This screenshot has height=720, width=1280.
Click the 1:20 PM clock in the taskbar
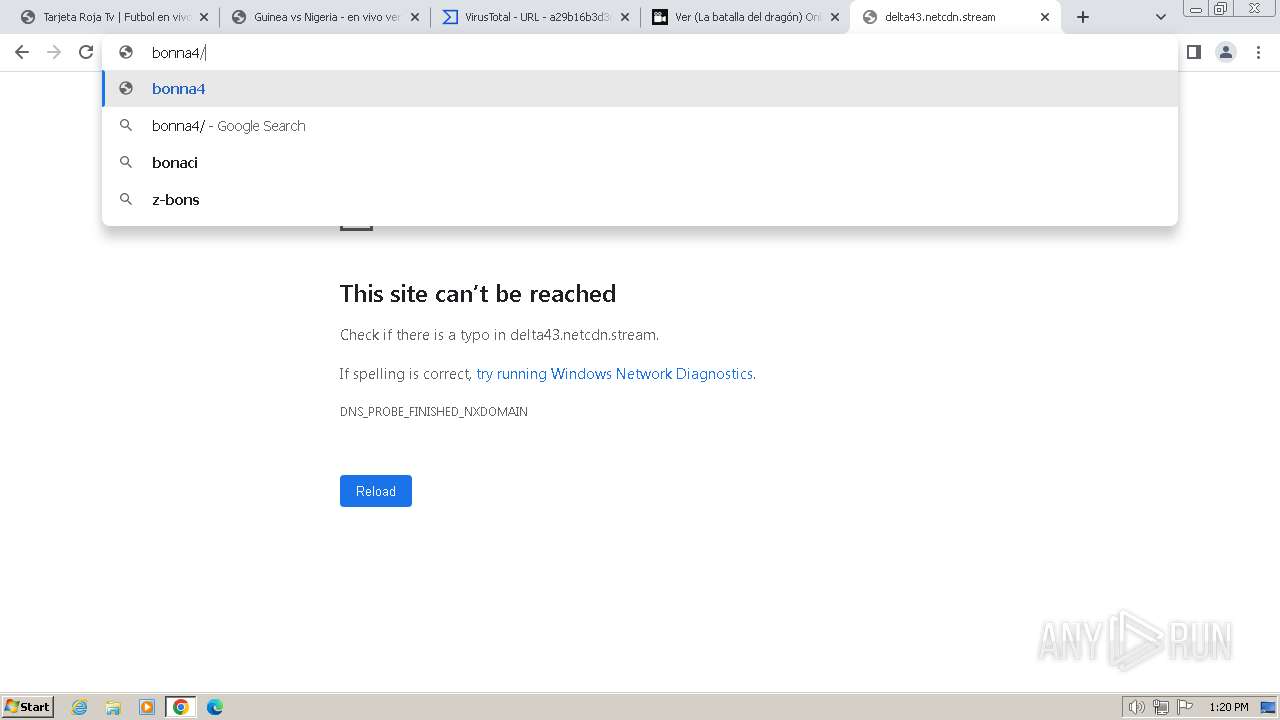click(x=1229, y=707)
